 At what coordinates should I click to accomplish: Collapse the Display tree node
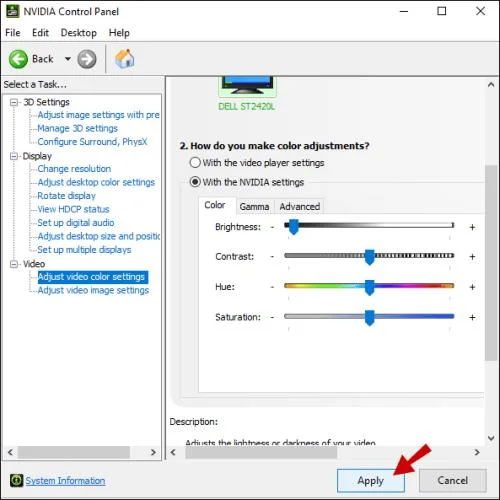14,156
